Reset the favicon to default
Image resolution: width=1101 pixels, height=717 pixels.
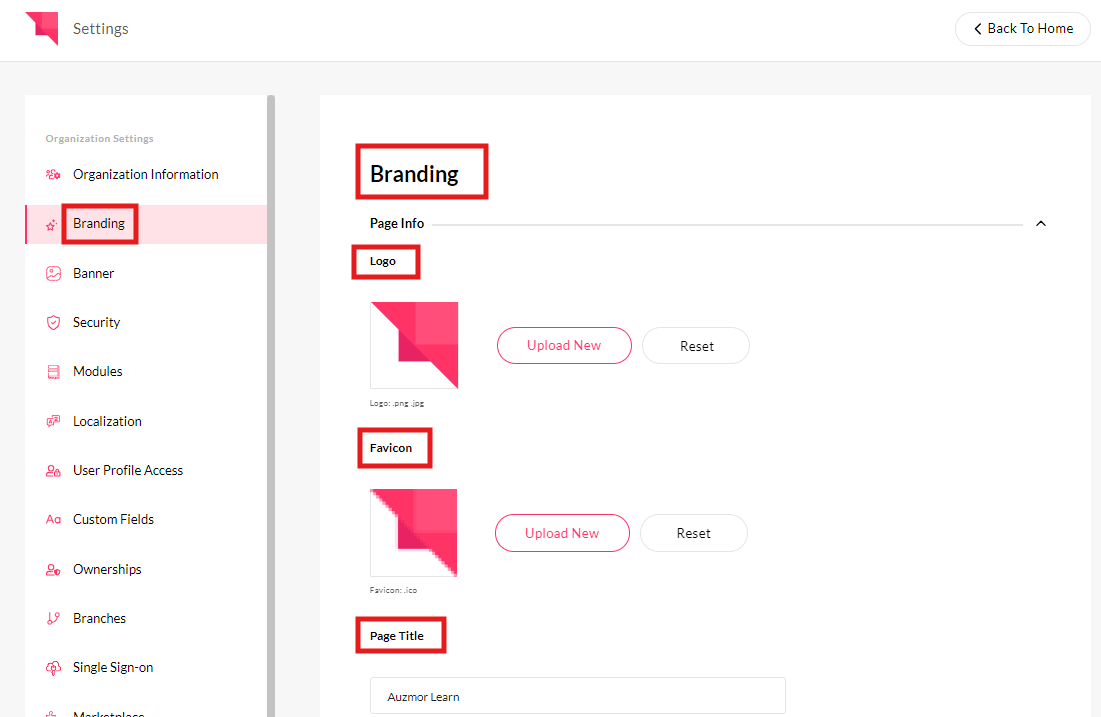[694, 533]
